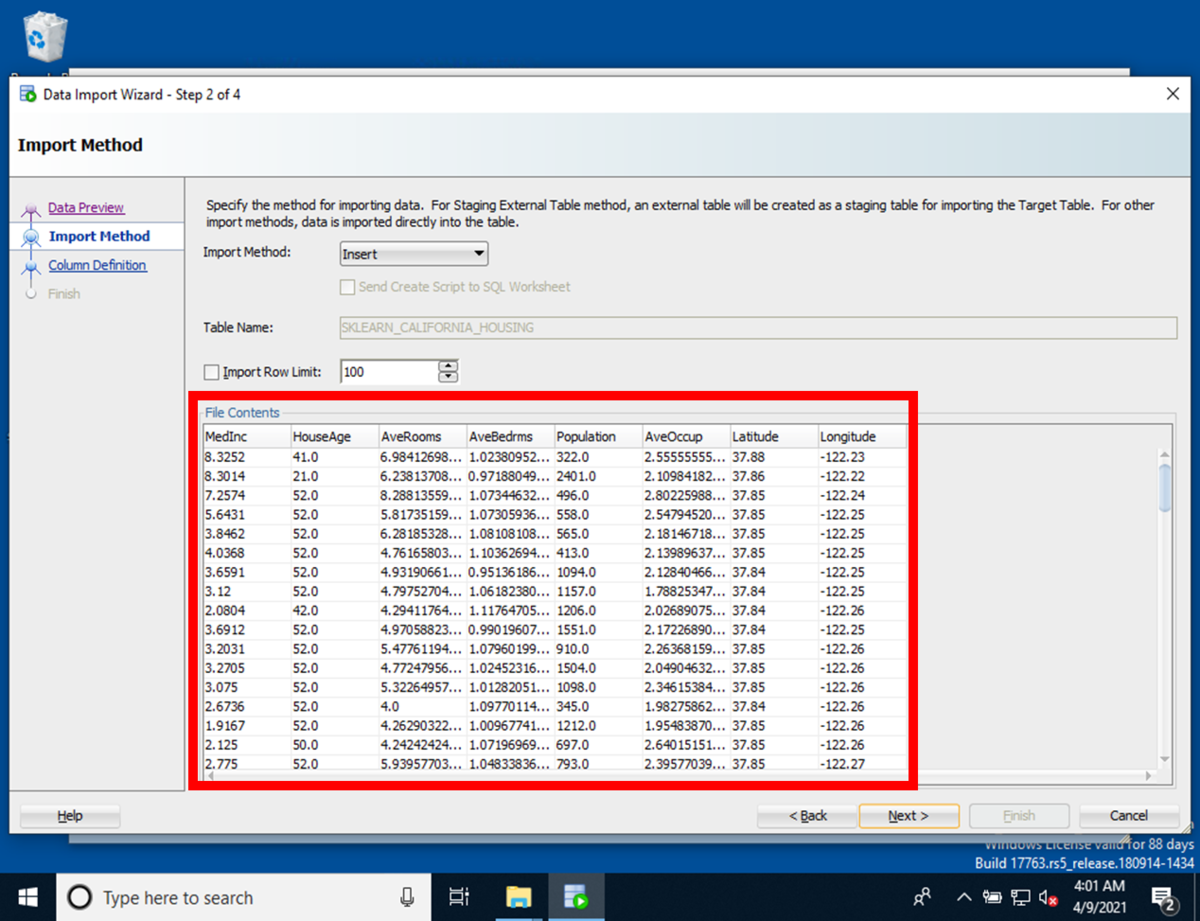Open the Recycle Bin desktop icon
Image resolution: width=1200 pixels, height=921 pixels.
pos(46,38)
